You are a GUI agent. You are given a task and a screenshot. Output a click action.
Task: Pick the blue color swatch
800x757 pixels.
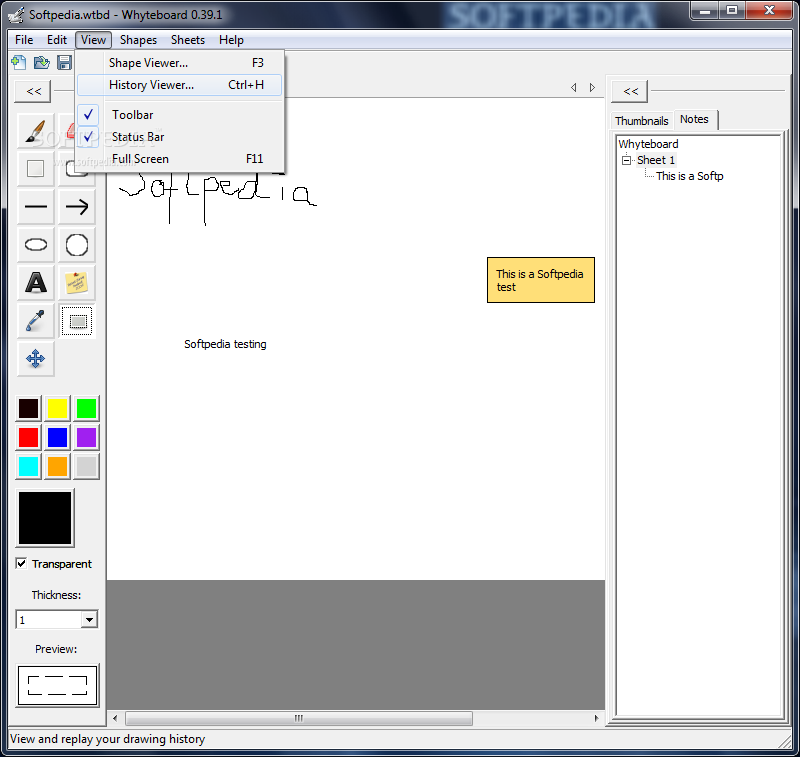[57, 438]
